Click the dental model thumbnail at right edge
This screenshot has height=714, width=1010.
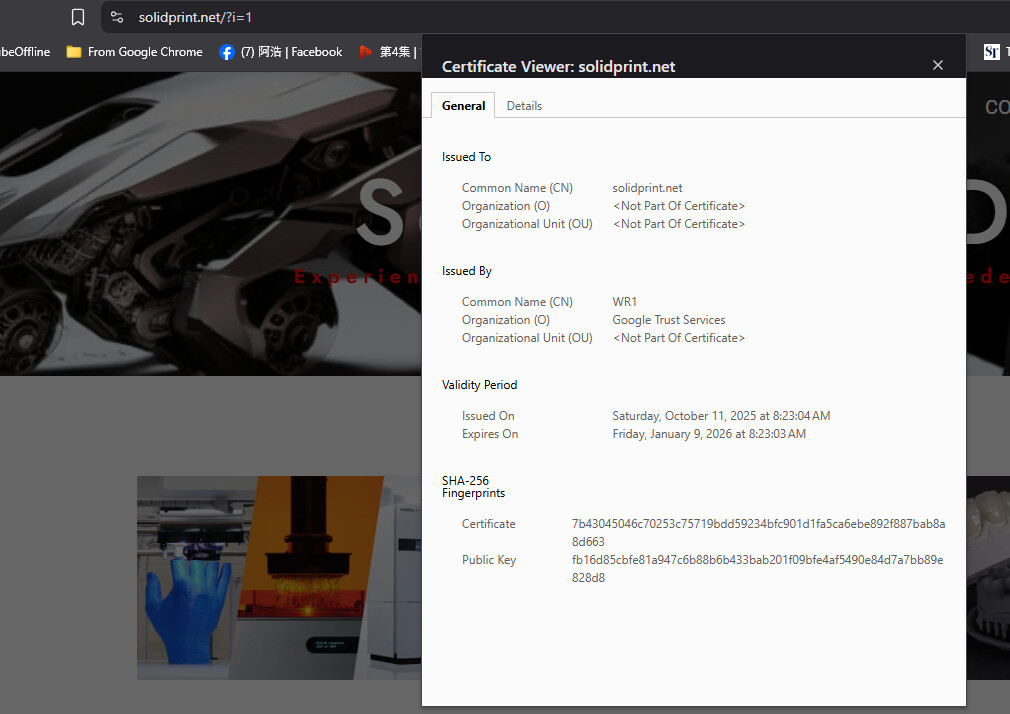pos(987,577)
